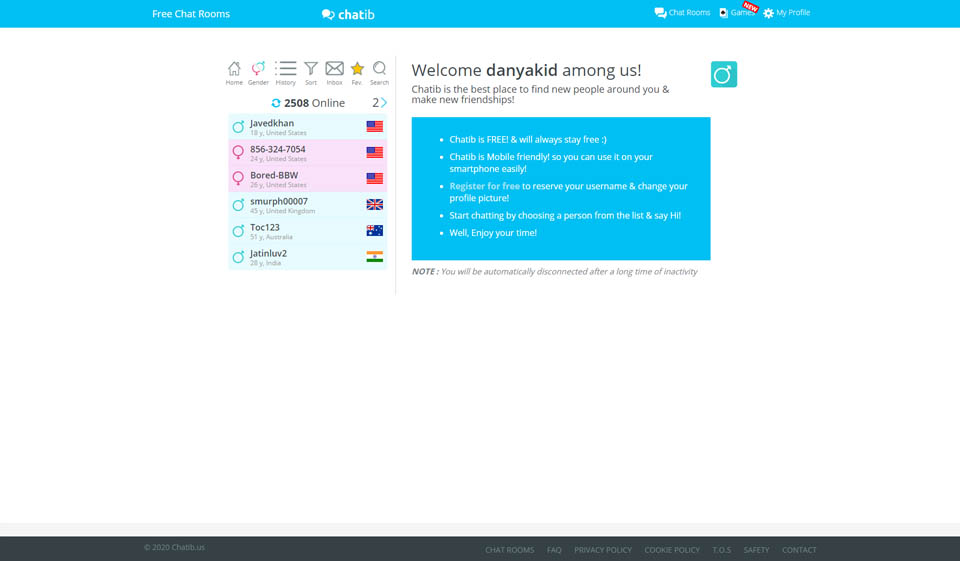The image size is (960, 561).
Task: Open Chat Rooms in top navigation
Action: 682,13
